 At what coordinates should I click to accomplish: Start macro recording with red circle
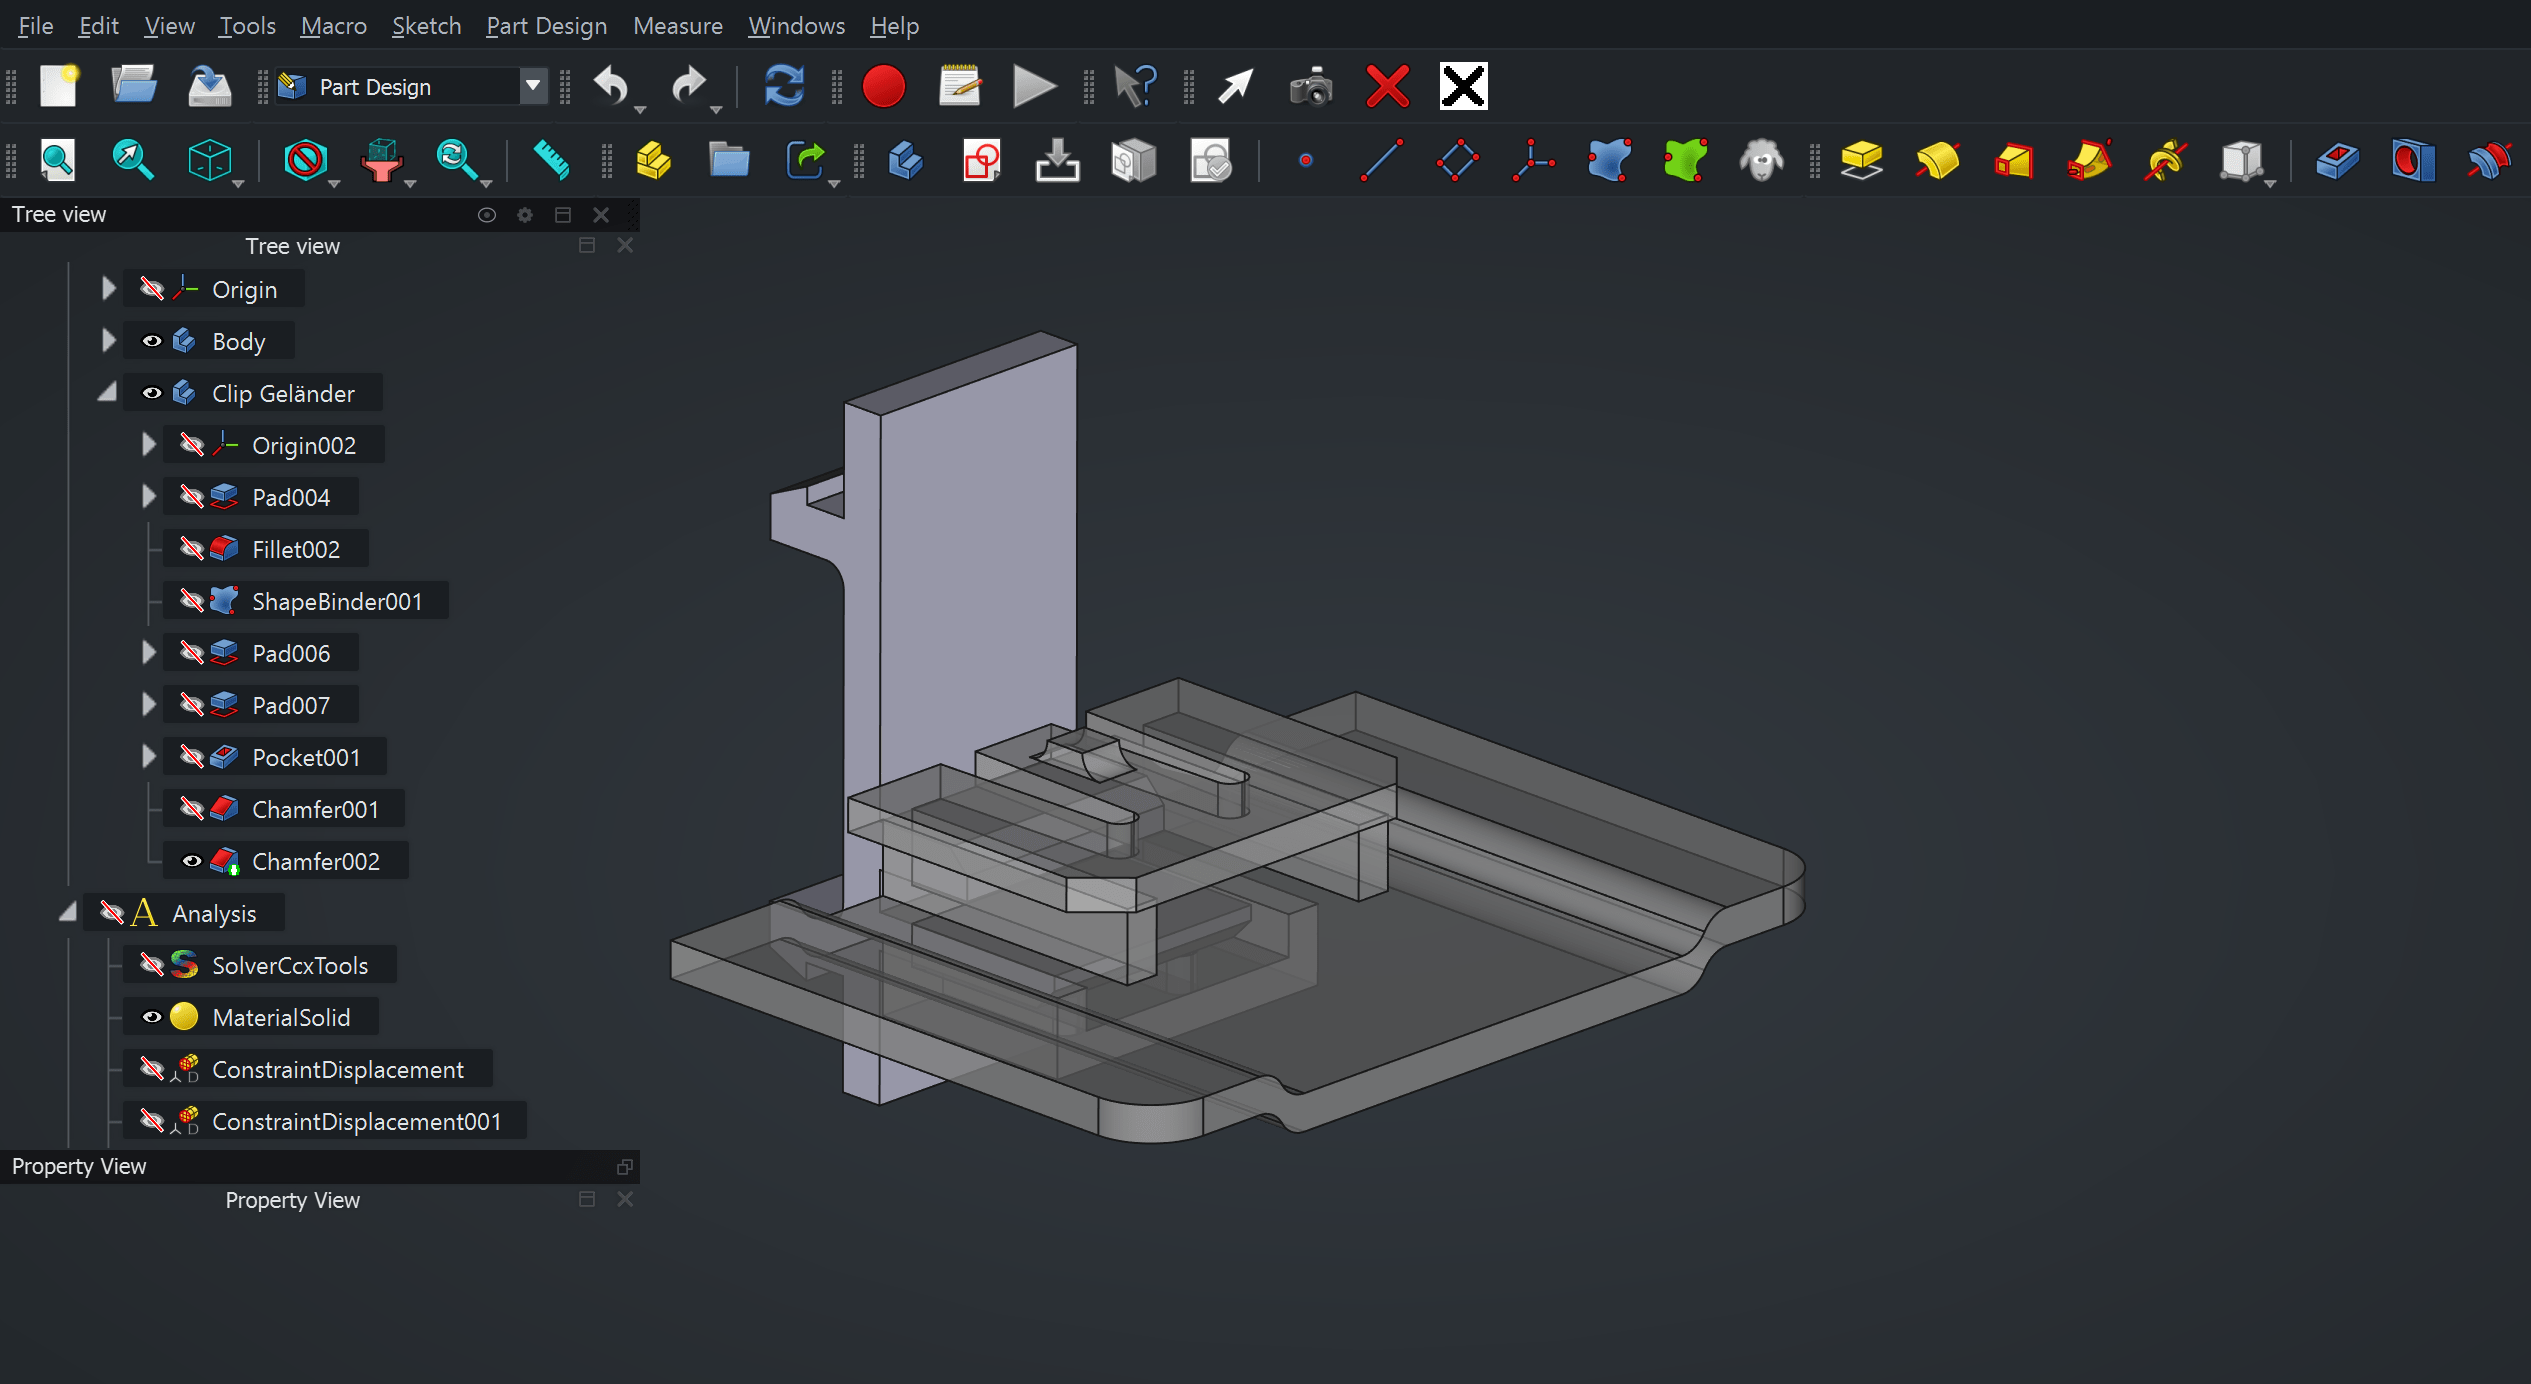883,86
